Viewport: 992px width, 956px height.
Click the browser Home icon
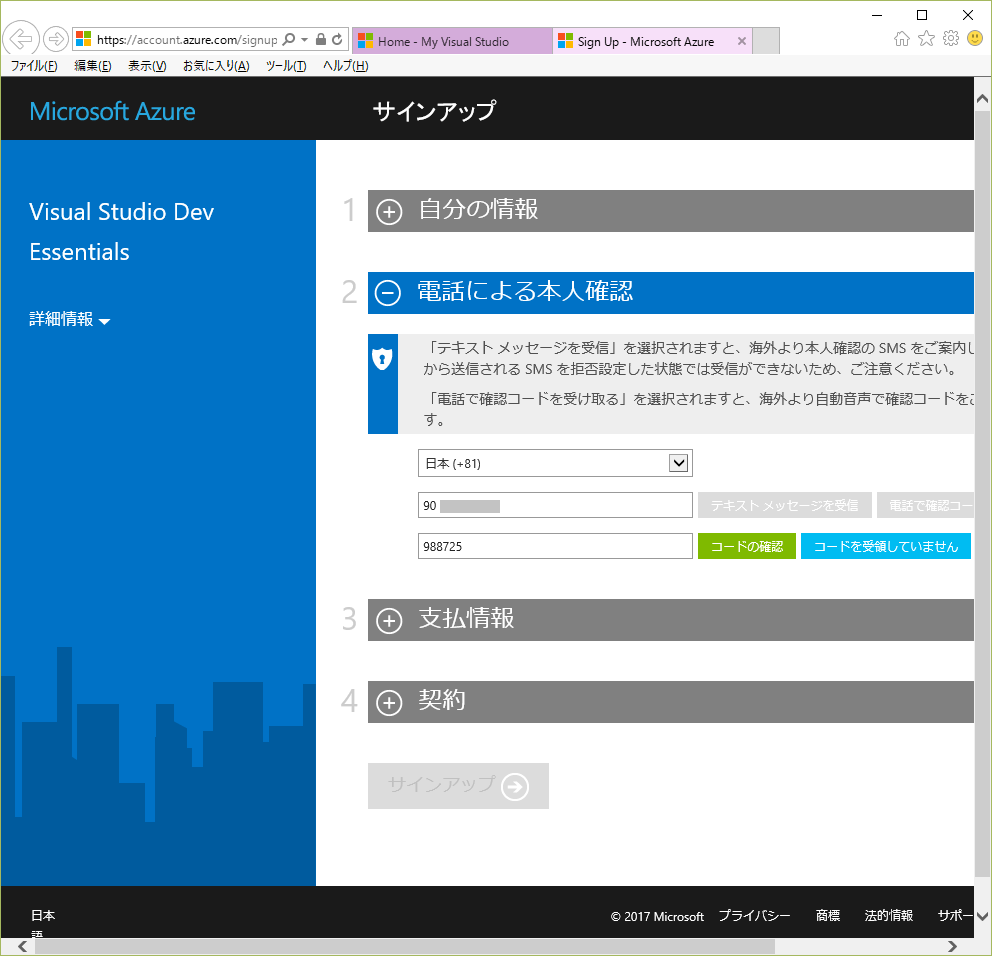[902, 39]
